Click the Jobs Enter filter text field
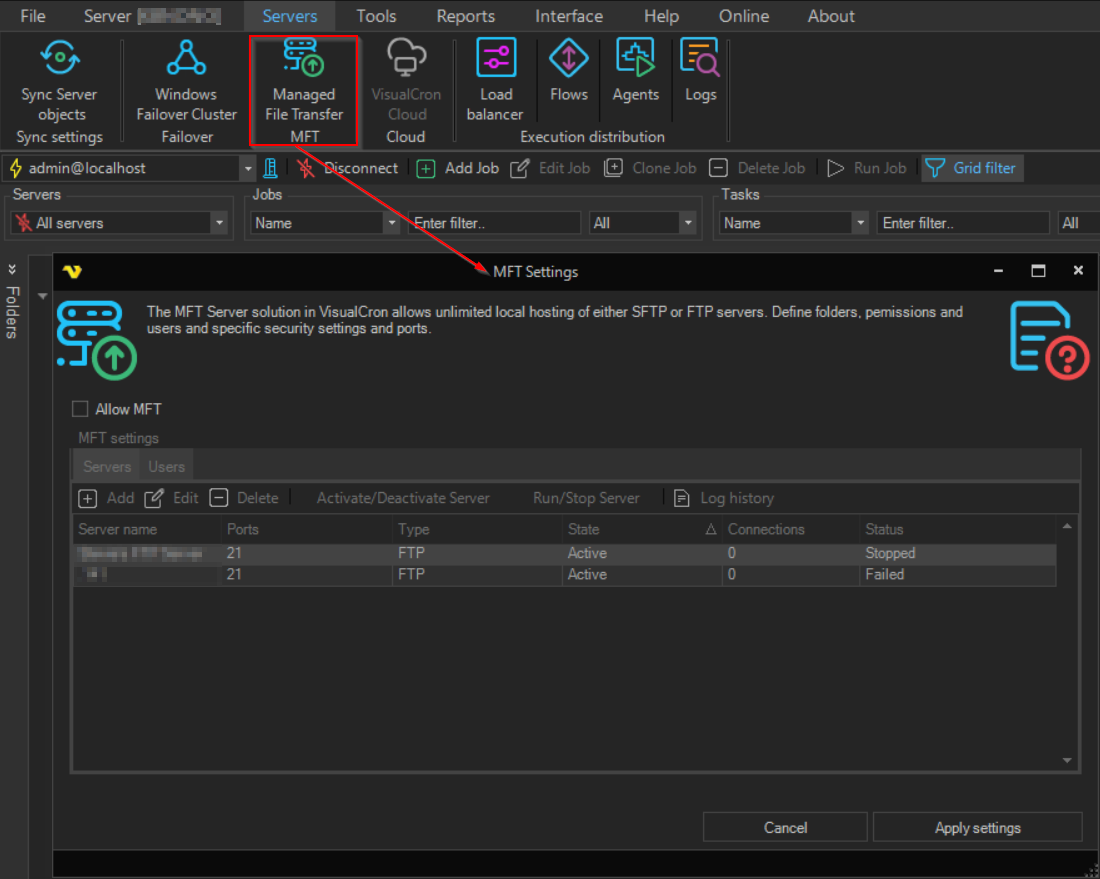1100x879 pixels. point(494,223)
